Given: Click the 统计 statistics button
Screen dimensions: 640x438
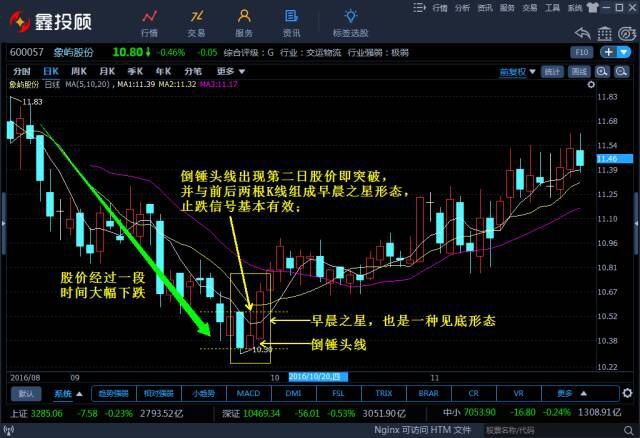Looking at the screenshot, I should click(552, 72).
